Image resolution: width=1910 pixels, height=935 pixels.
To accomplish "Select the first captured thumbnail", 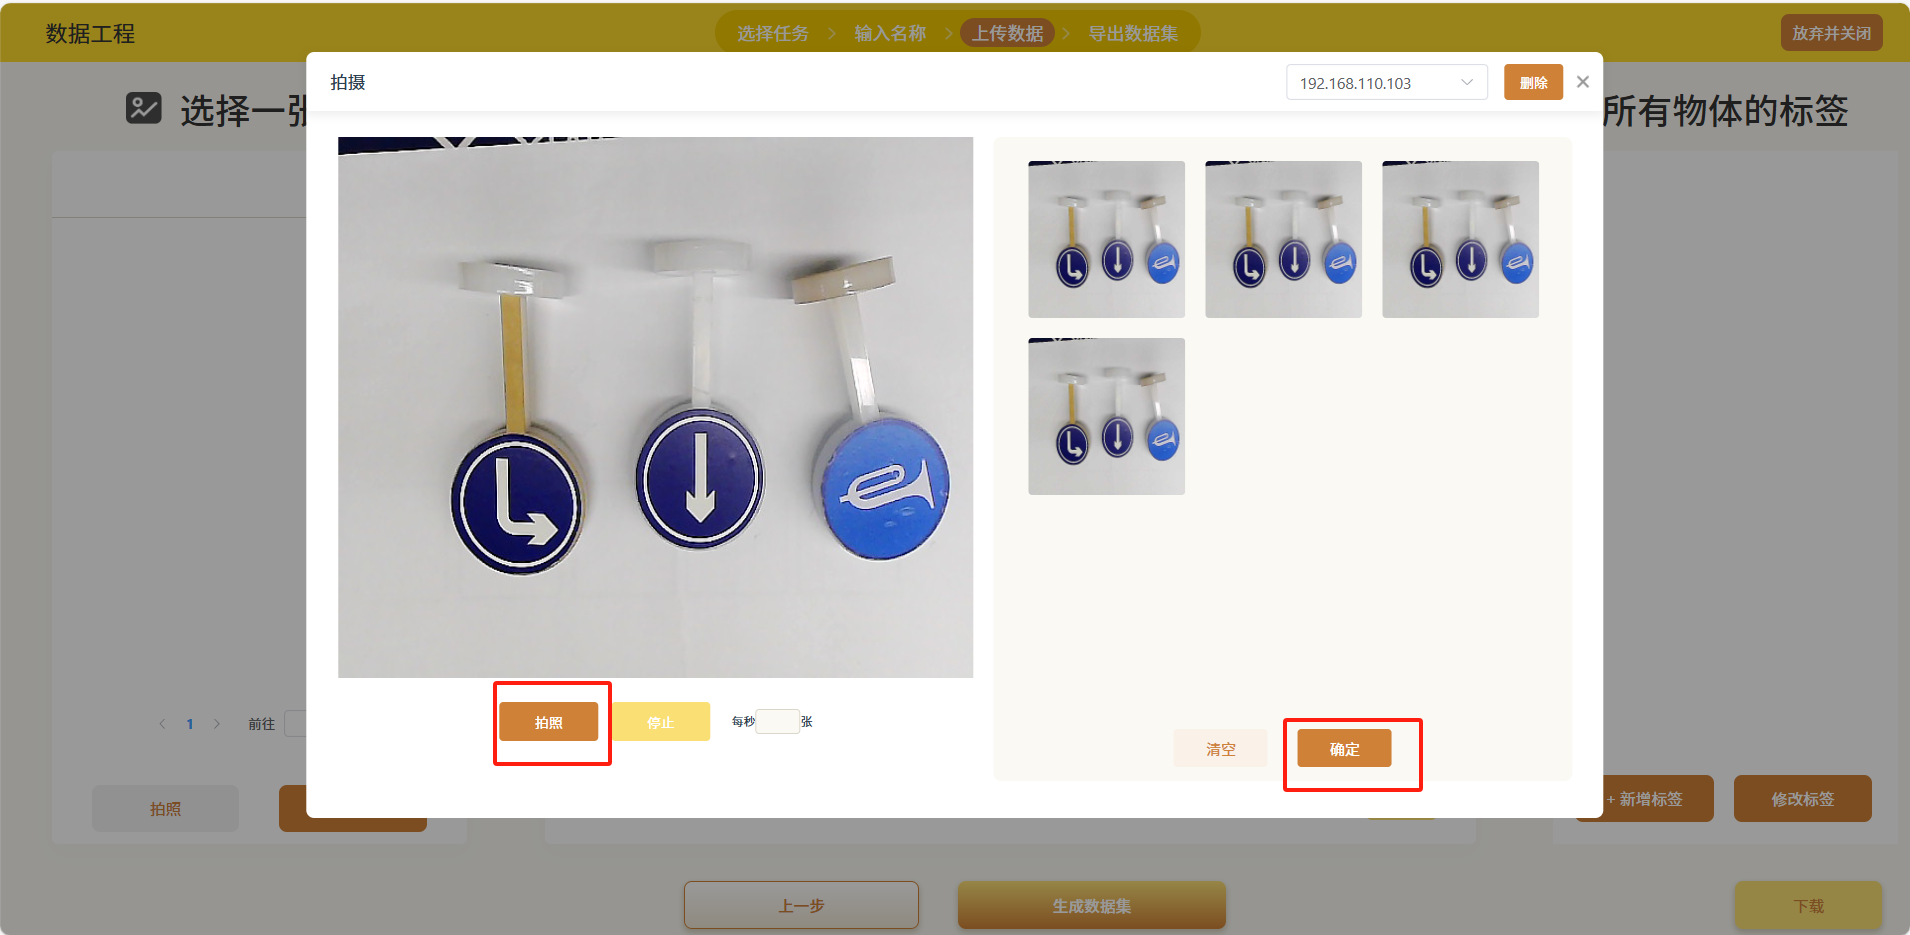I will pos(1106,239).
